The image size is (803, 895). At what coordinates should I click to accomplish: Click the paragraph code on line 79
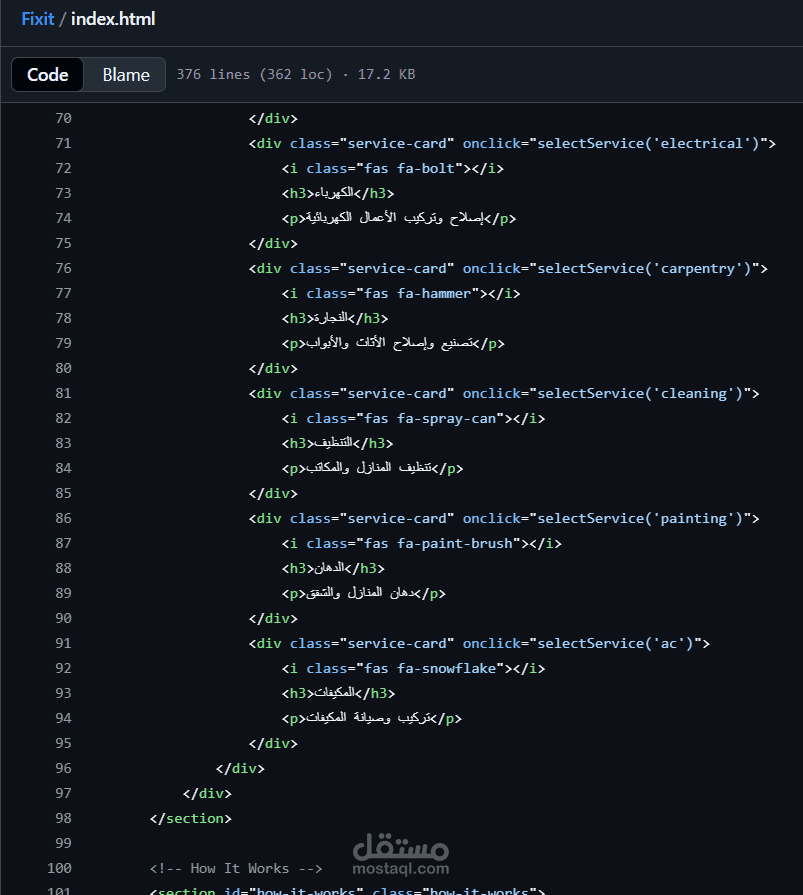(393, 343)
